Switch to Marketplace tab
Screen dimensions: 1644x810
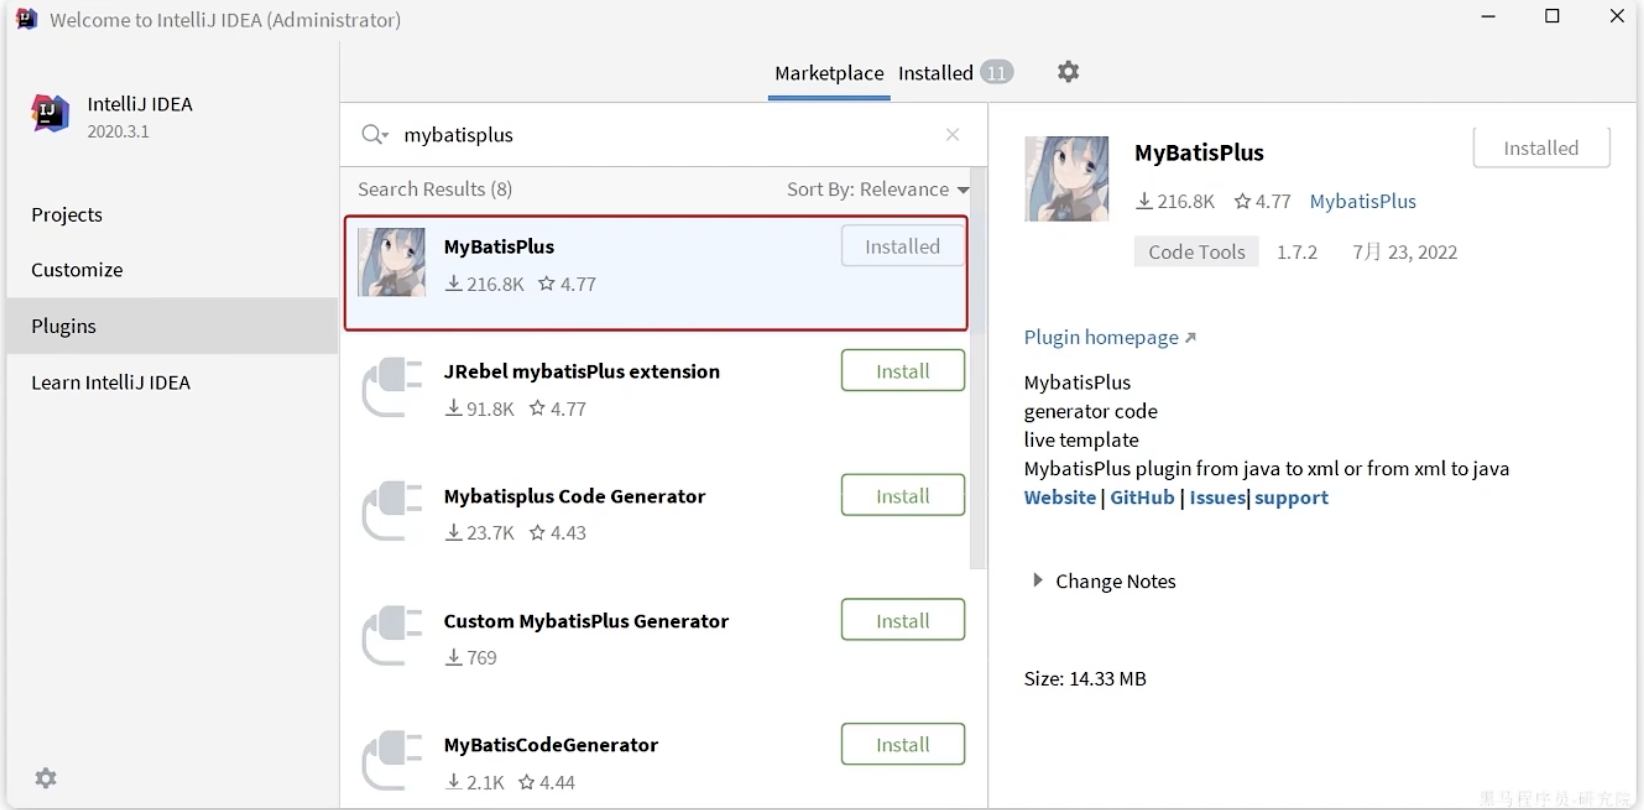(x=829, y=73)
